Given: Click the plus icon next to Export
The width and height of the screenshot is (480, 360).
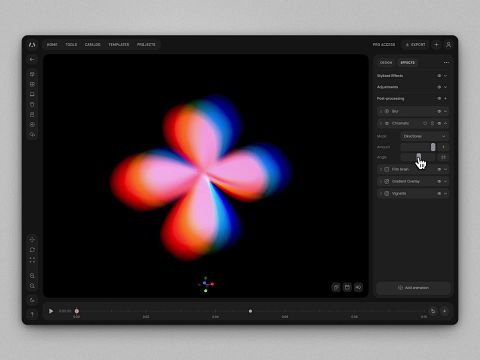Looking at the screenshot, I should point(436,44).
